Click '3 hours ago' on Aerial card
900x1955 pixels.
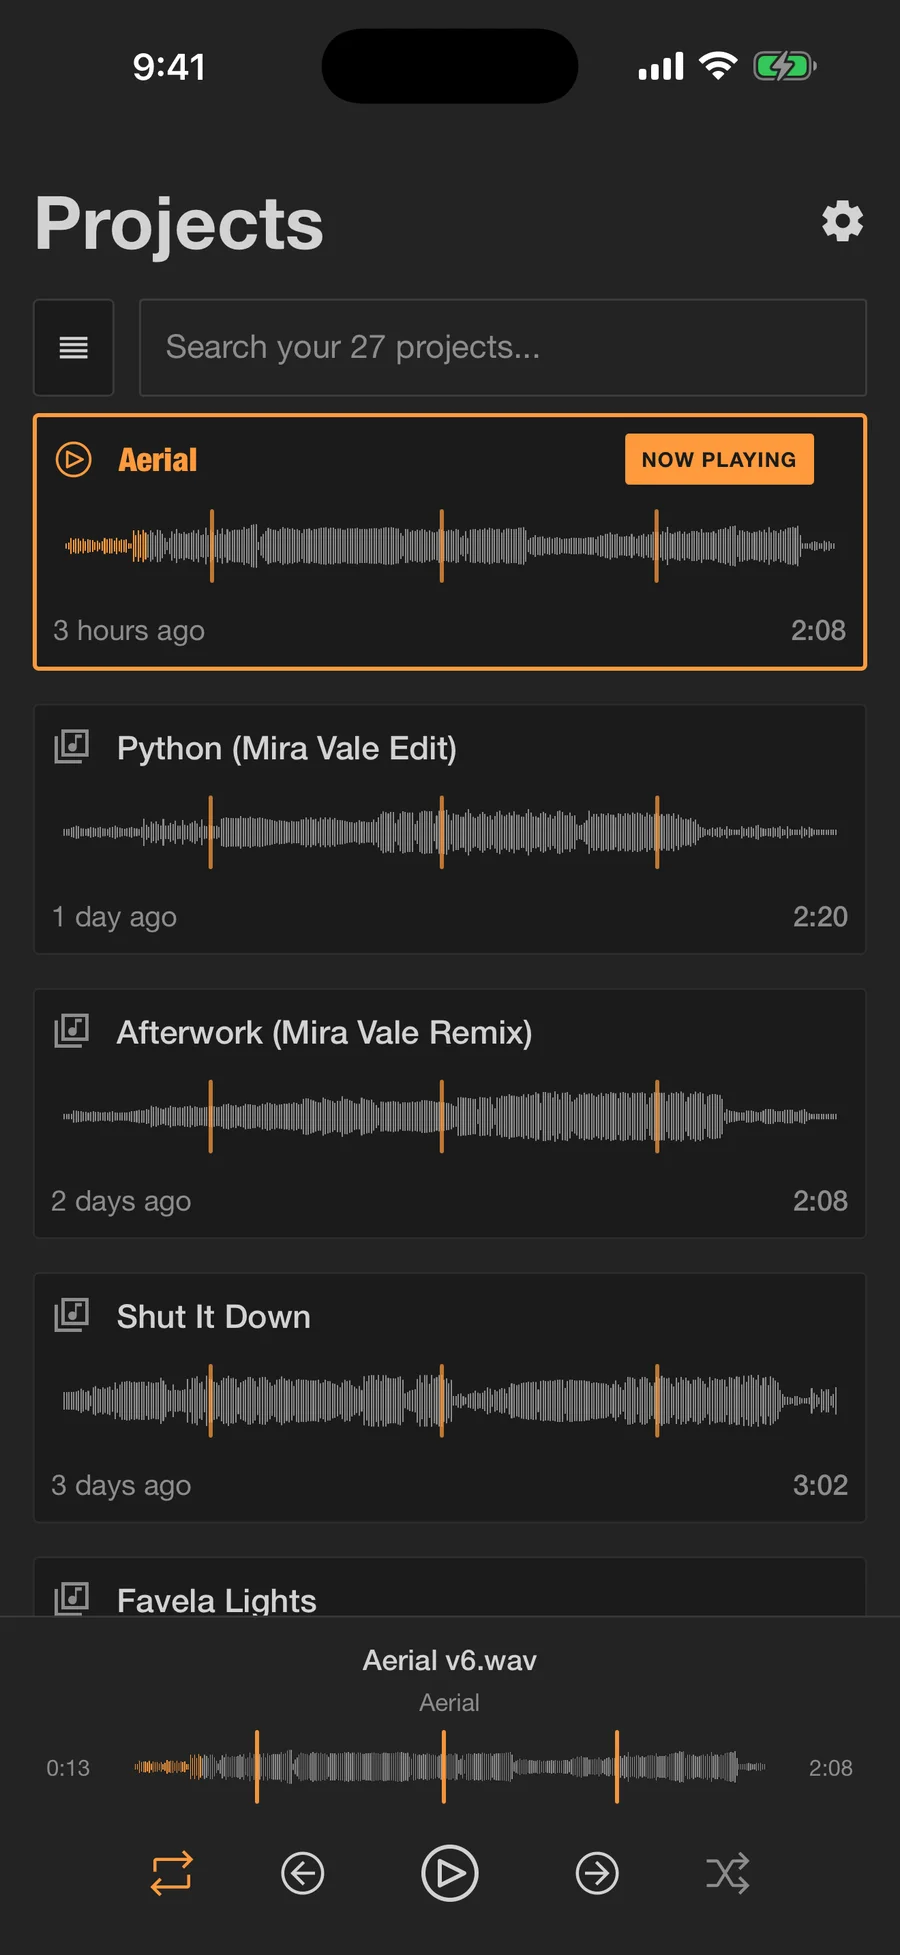coord(129,631)
